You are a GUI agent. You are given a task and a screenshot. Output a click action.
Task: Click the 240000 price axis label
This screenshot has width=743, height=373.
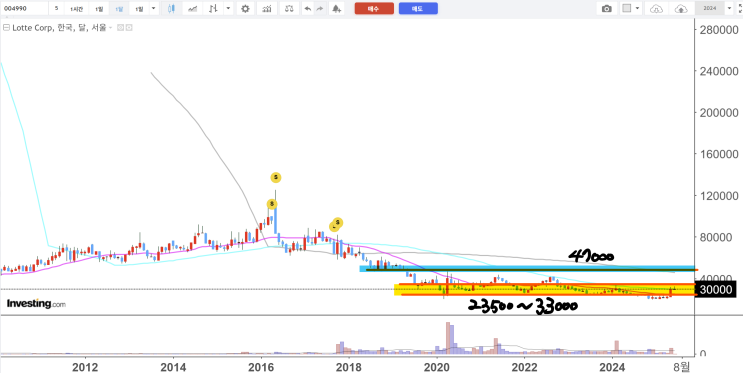point(718,72)
